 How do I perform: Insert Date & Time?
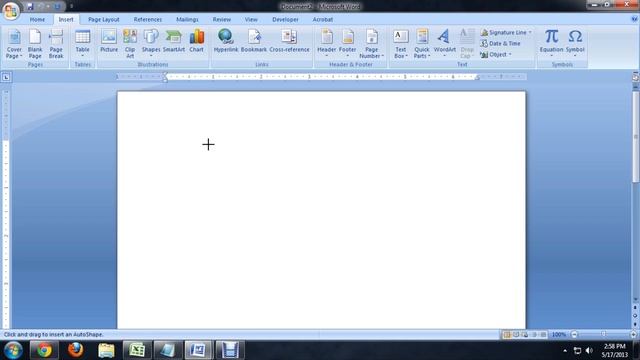pyautogui.click(x=500, y=43)
